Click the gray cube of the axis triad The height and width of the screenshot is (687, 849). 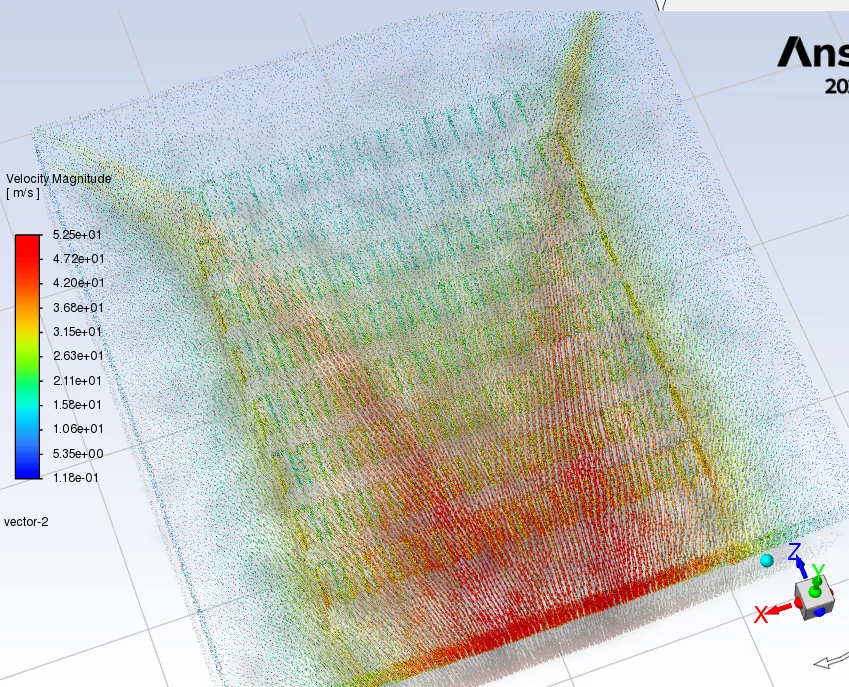(813, 599)
